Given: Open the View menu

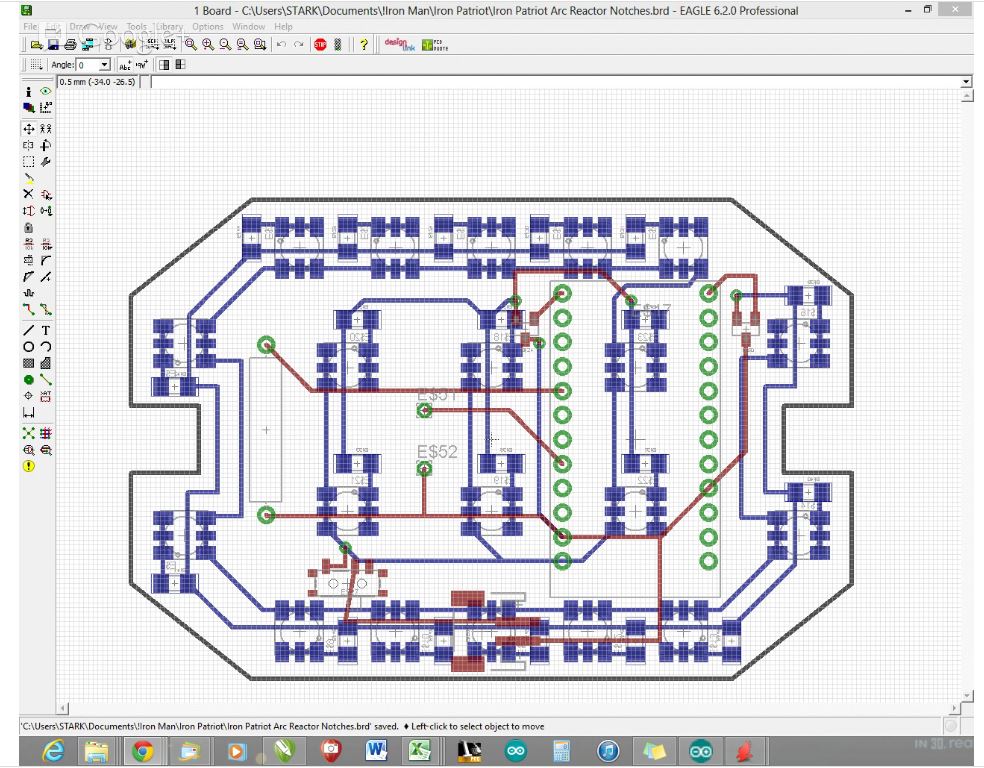Looking at the screenshot, I should click(x=107, y=26).
